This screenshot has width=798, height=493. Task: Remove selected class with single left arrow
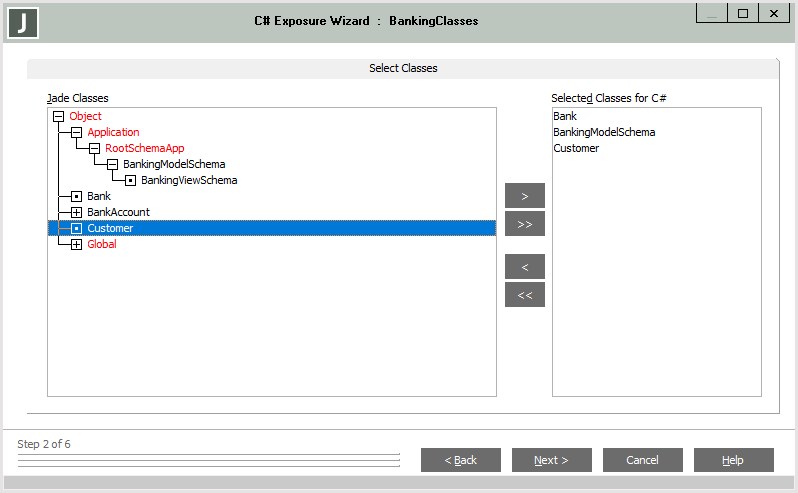click(x=525, y=266)
